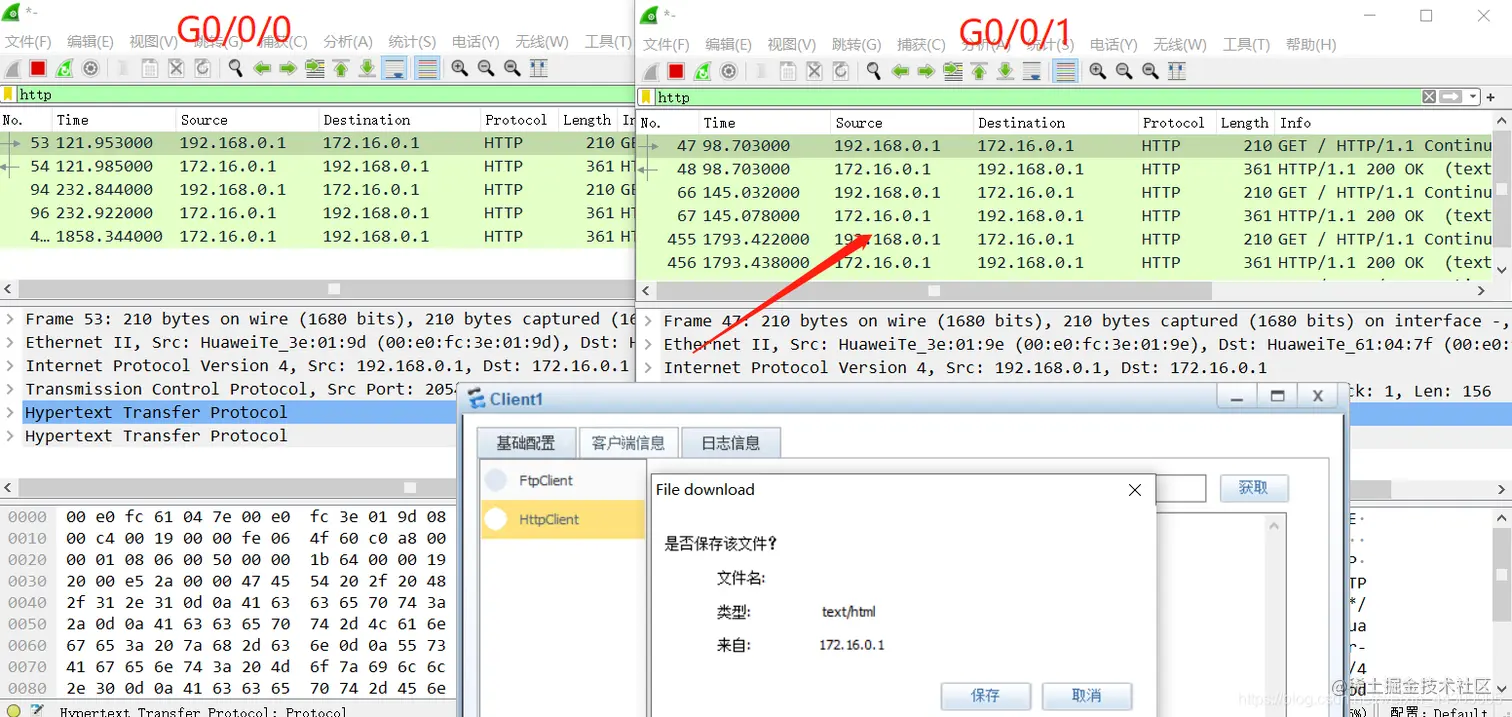
Task: Click go-to-packet icon in G0/0/0 toolbar
Action: 314,68
